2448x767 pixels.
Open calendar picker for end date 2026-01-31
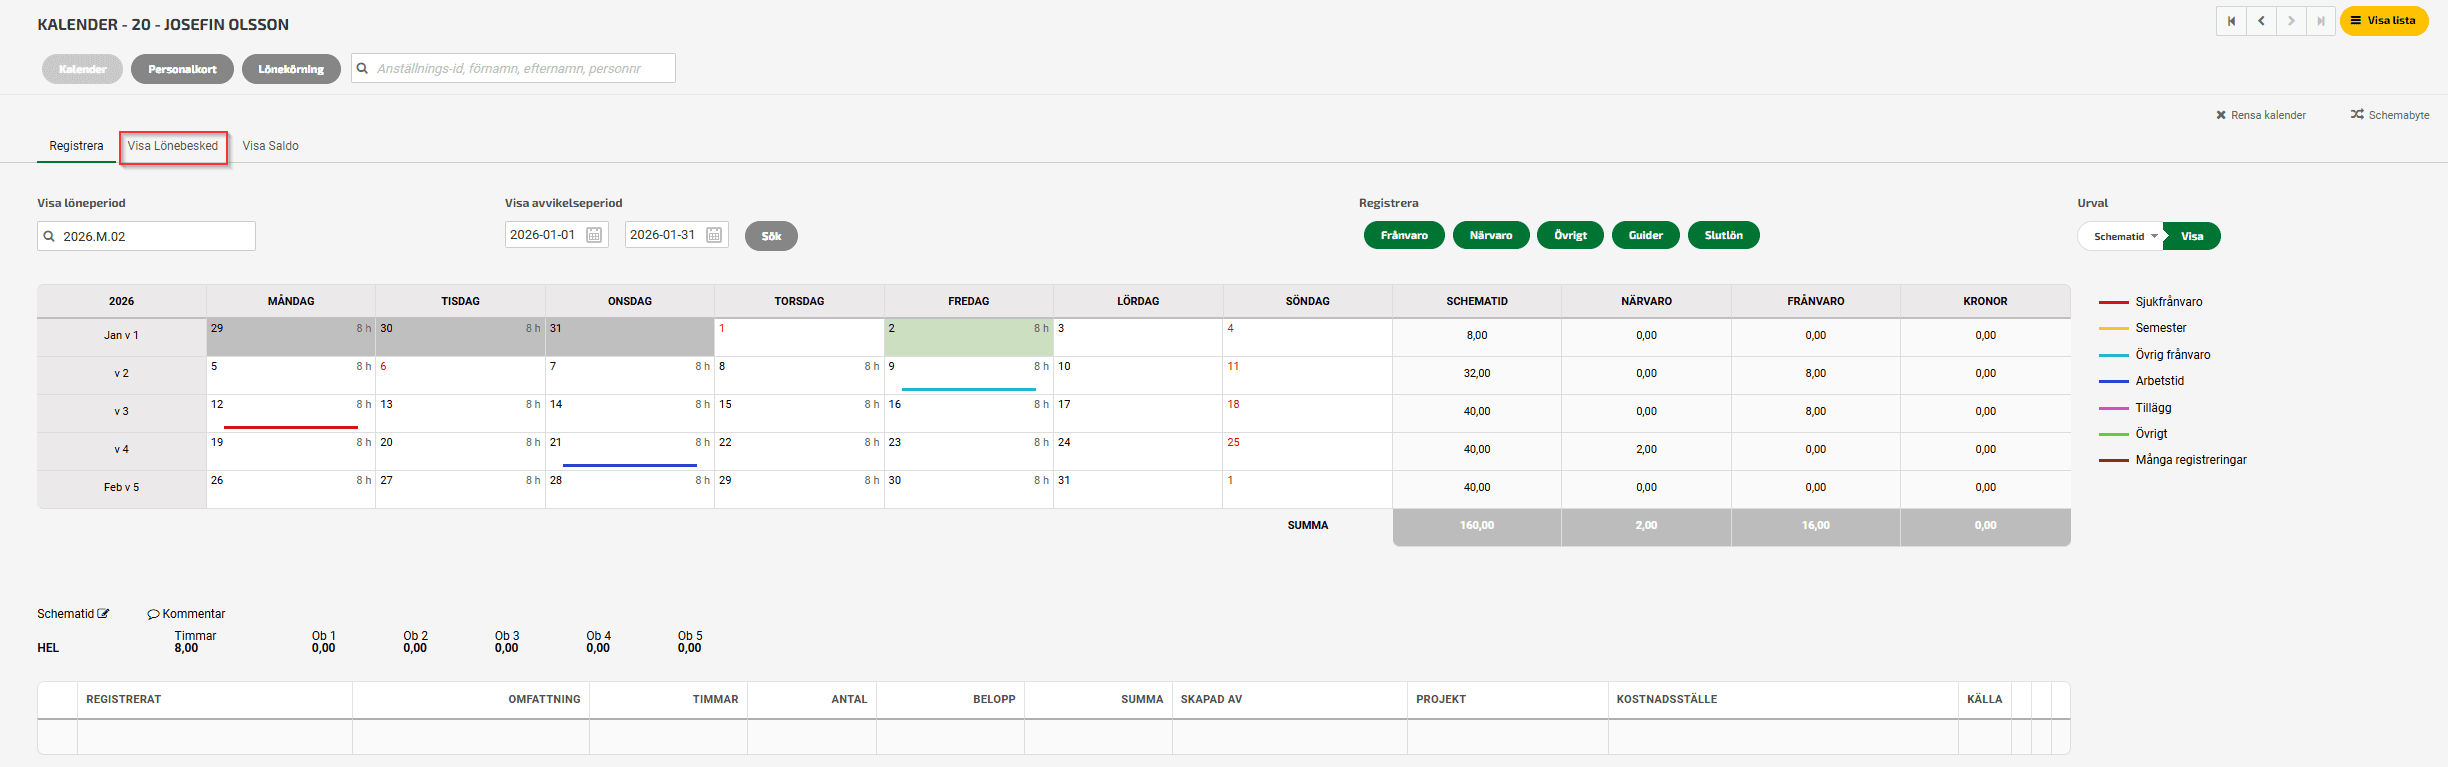pos(714,235)
